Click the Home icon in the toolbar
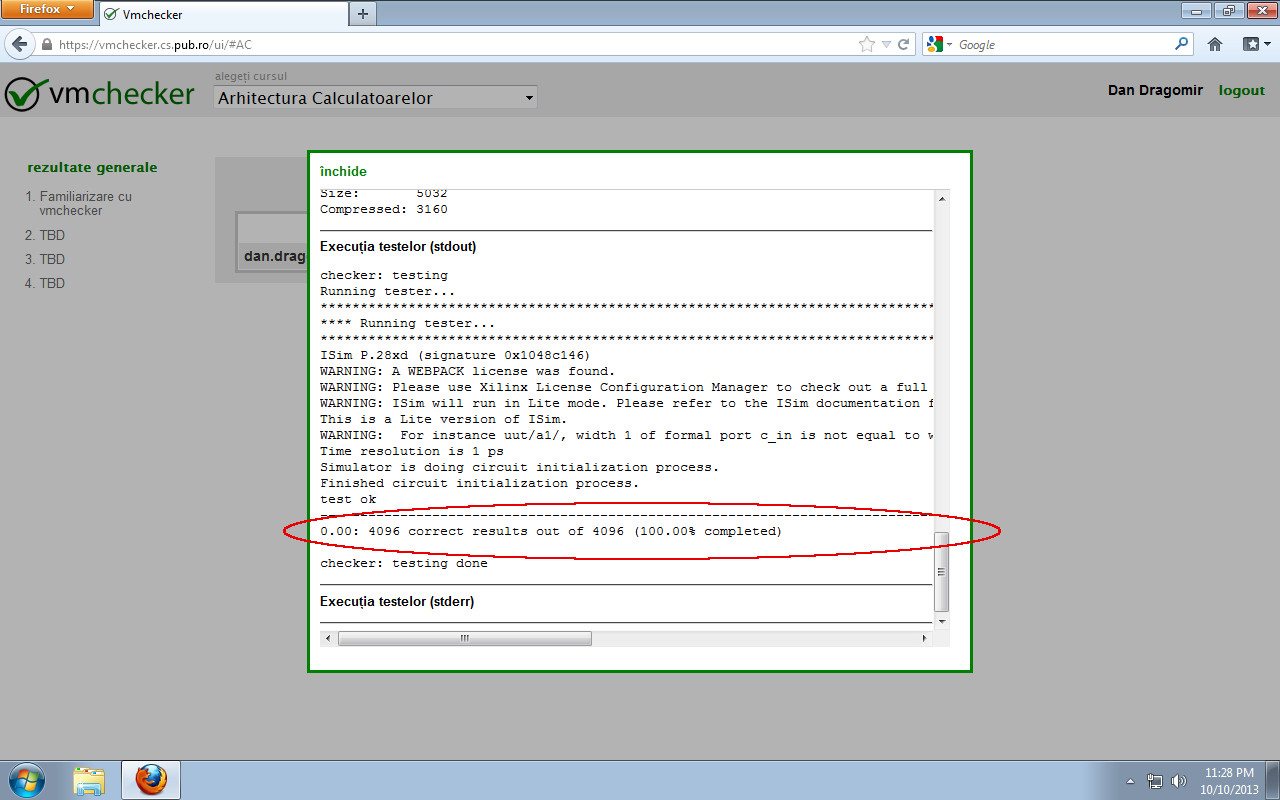This screenshot has width=1280, height=800. tap(1214, 44)
